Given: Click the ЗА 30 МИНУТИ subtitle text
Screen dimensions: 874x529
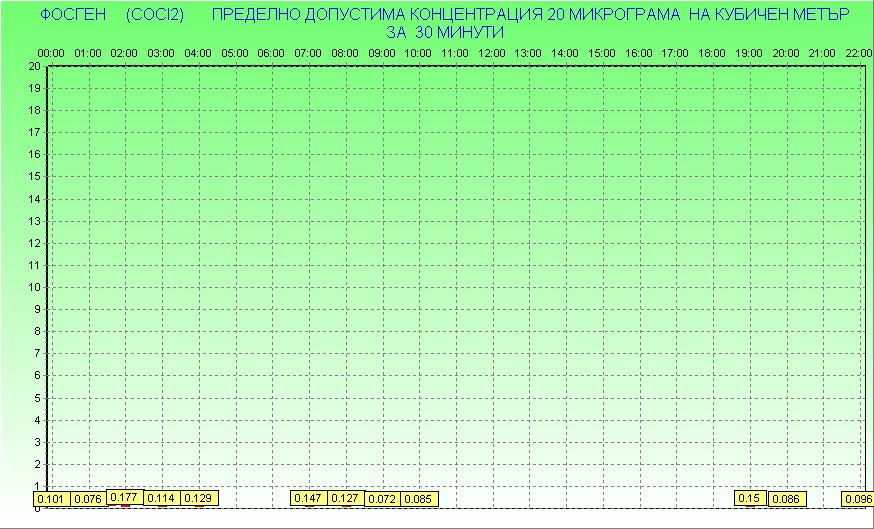Looking at the screenshot, I should [x=444, y=32].
